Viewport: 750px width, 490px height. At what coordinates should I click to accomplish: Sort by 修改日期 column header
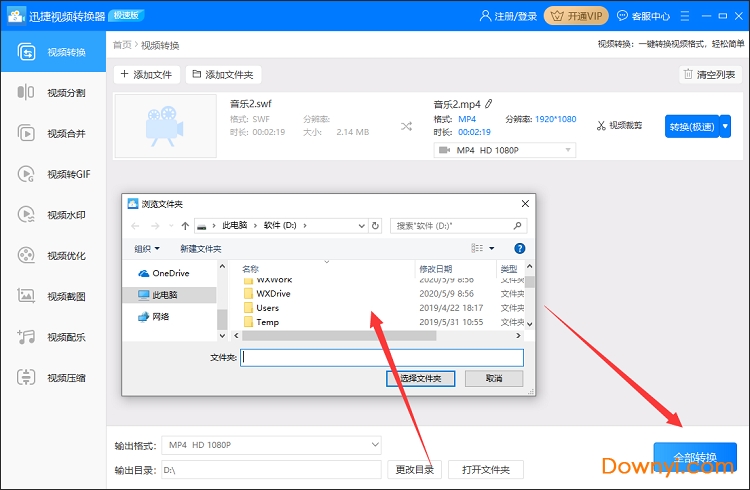(435, 268)
